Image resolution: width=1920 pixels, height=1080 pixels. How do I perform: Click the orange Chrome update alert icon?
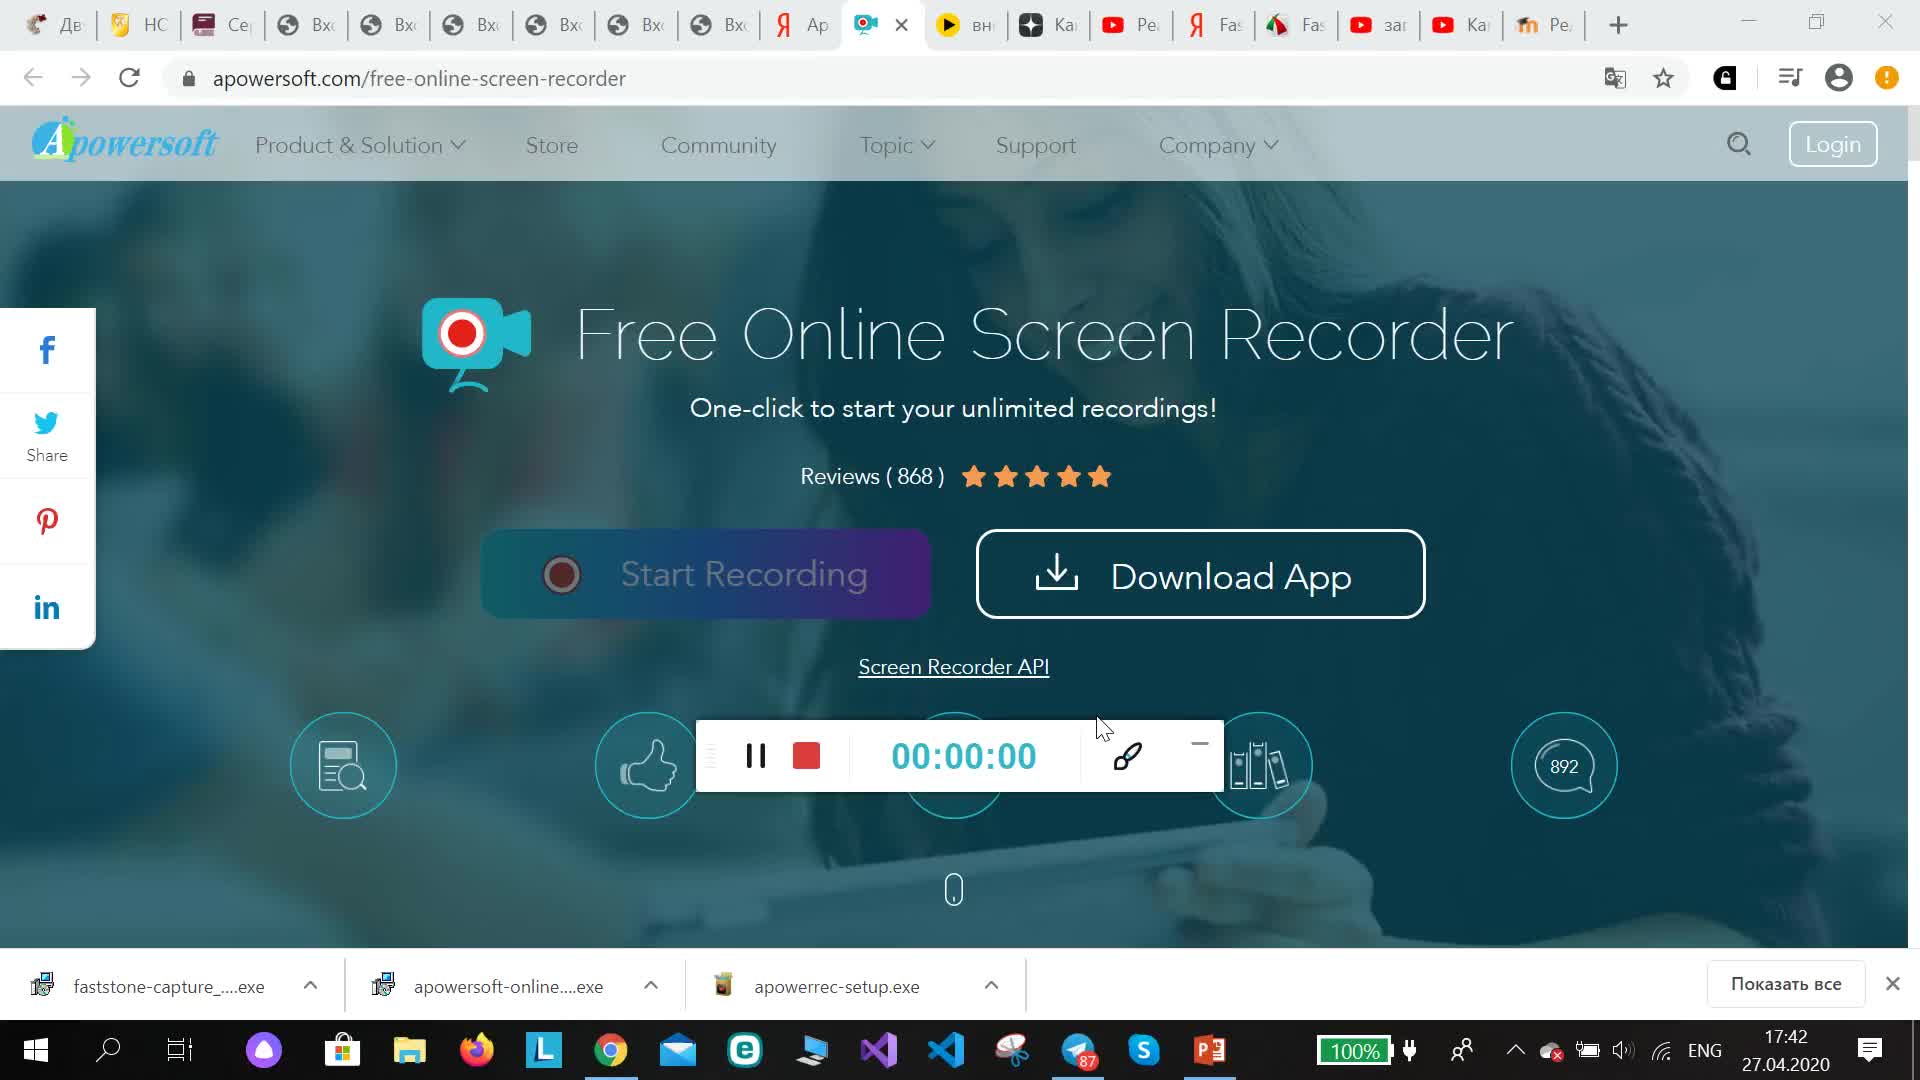[1887, 78]
